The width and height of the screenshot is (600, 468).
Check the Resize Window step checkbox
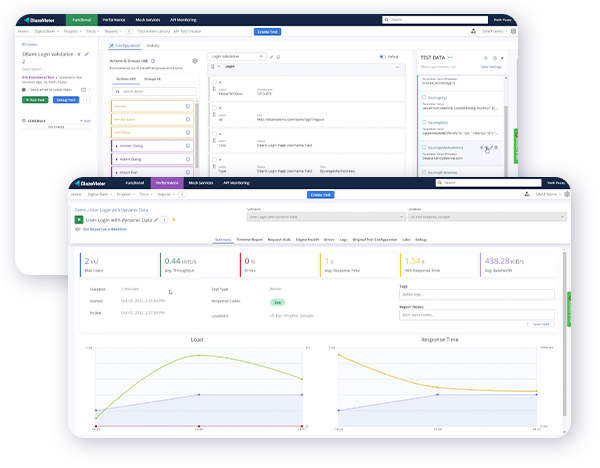214,82
